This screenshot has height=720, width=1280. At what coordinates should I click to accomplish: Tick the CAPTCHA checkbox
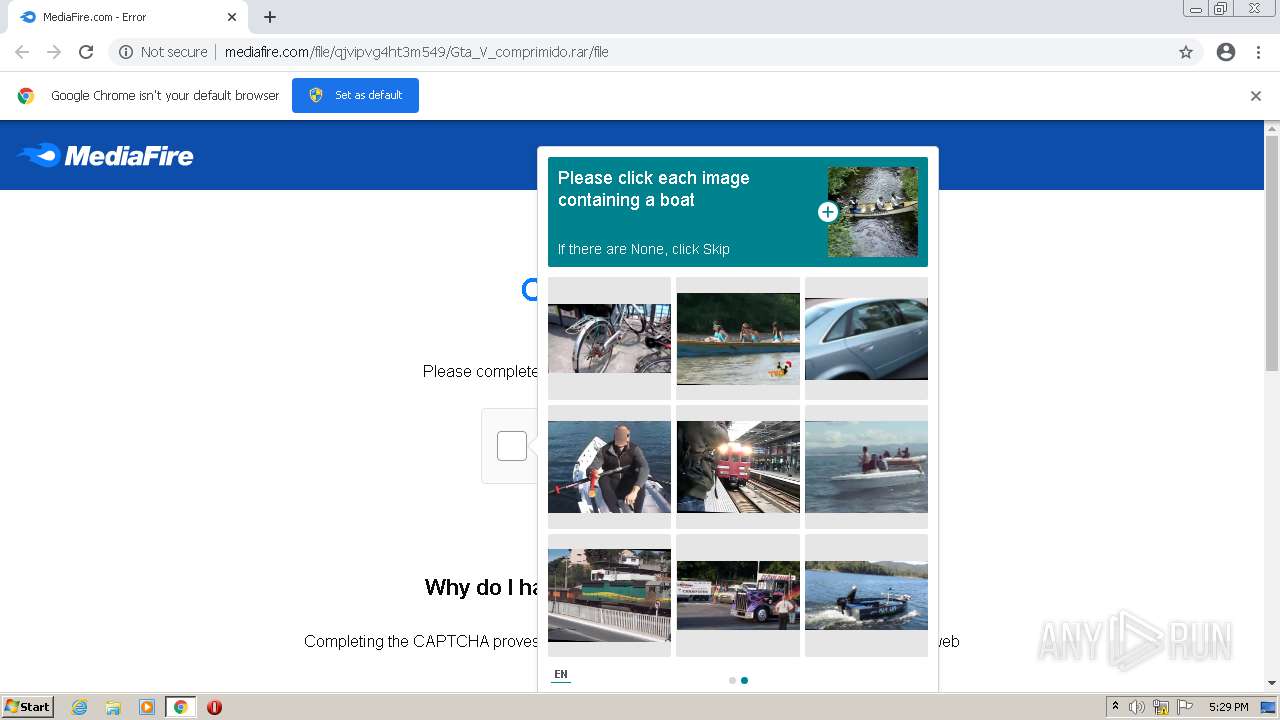tap(512, 446)
